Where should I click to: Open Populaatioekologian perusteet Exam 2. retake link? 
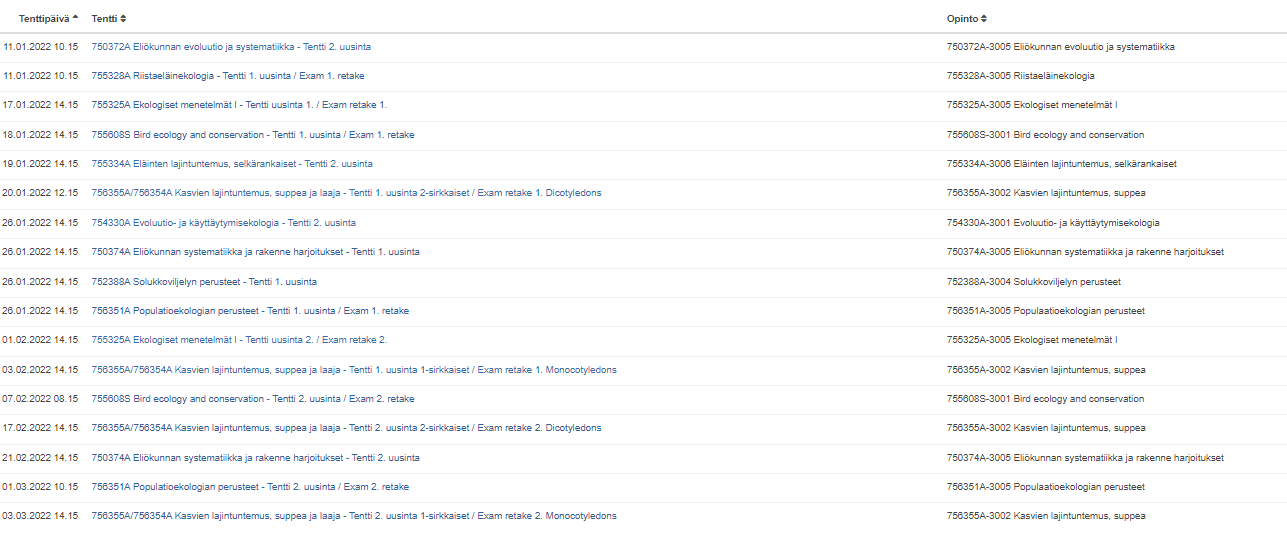tap(249, 487)
